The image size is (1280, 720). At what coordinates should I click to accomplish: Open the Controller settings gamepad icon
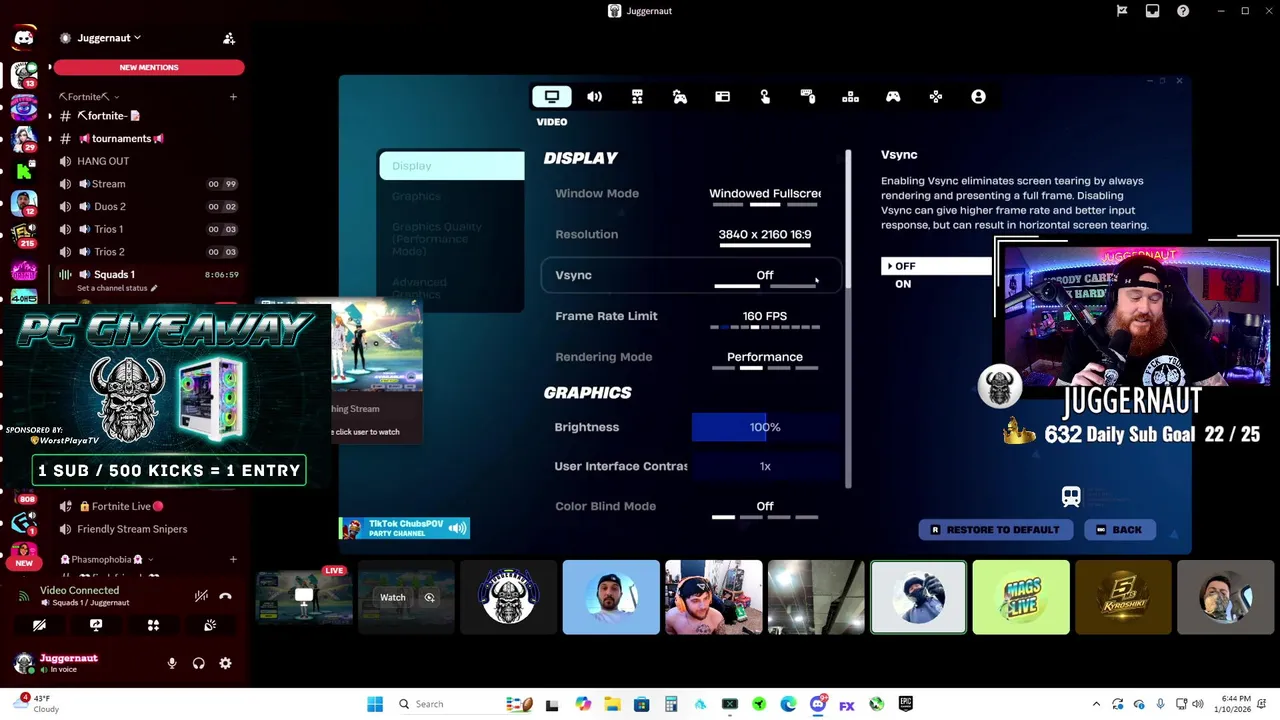[x=893, y=97]
